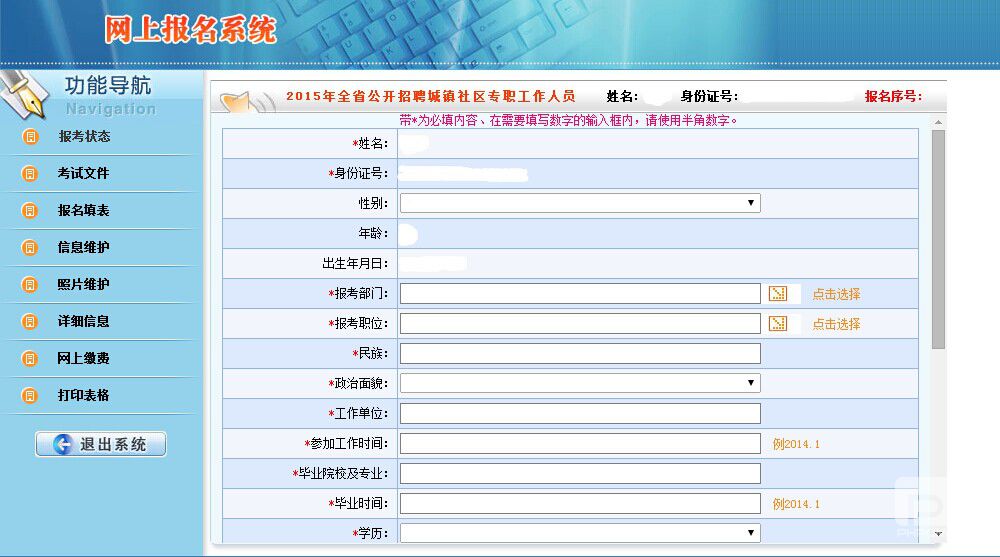Click the icon next to 信息维护
1000x557 pixels.
click(30, 248)
